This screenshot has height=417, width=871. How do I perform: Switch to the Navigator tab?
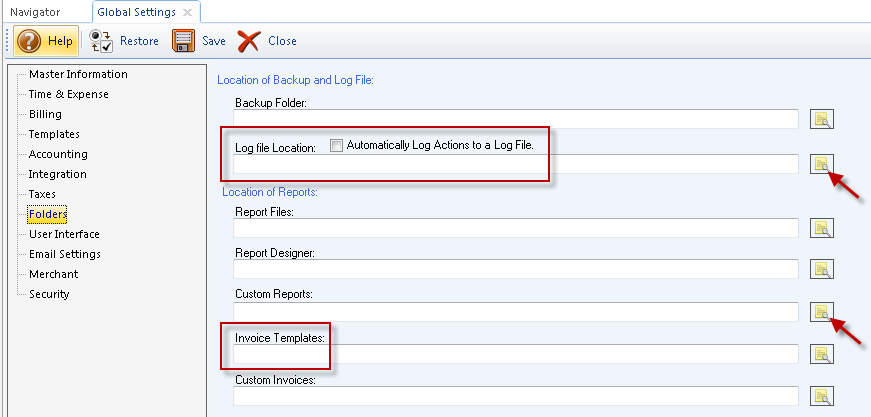click(35, 12)
